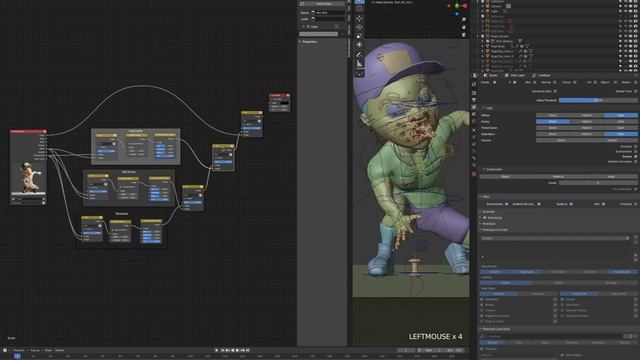Click the Render Layers node header
The width and height of the screenshot is (640, 360).
point(28,131)
